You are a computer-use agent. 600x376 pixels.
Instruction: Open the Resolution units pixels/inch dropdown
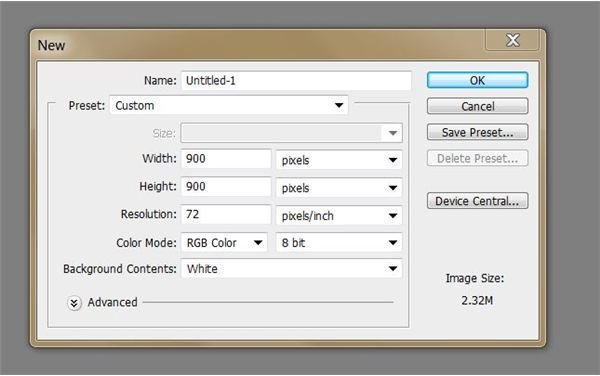339,216
